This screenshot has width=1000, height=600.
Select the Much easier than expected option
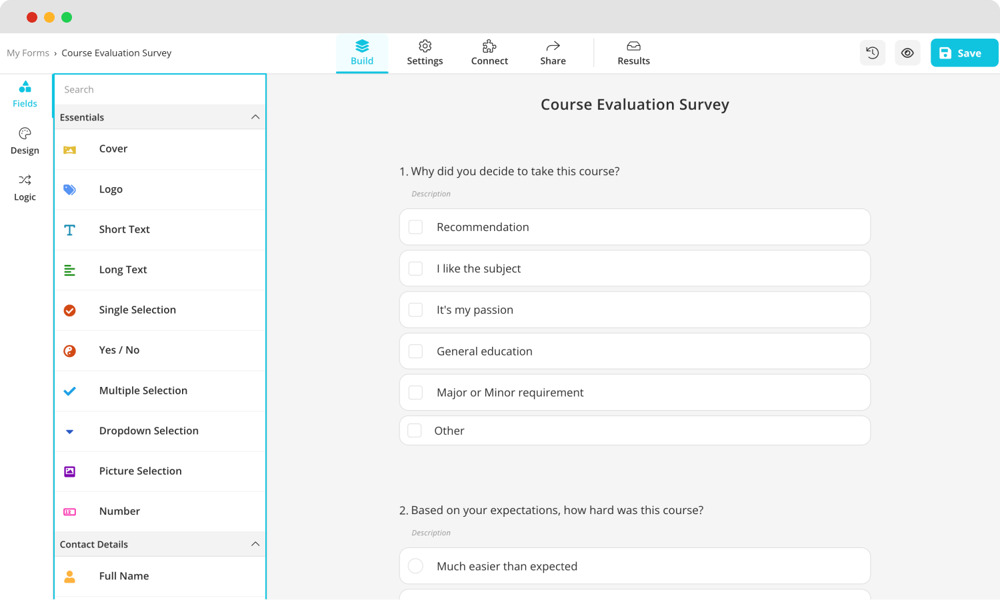[x=415, y=566]
